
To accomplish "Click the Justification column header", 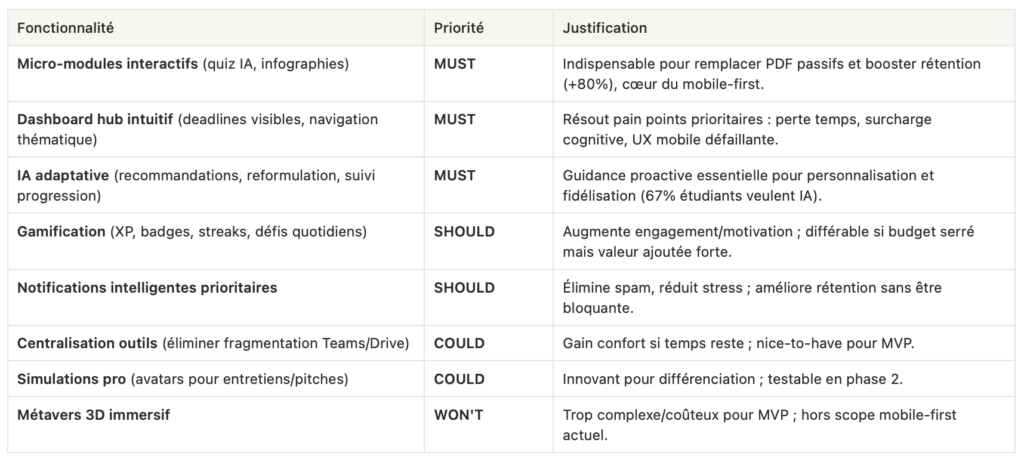I will (605, 28).
